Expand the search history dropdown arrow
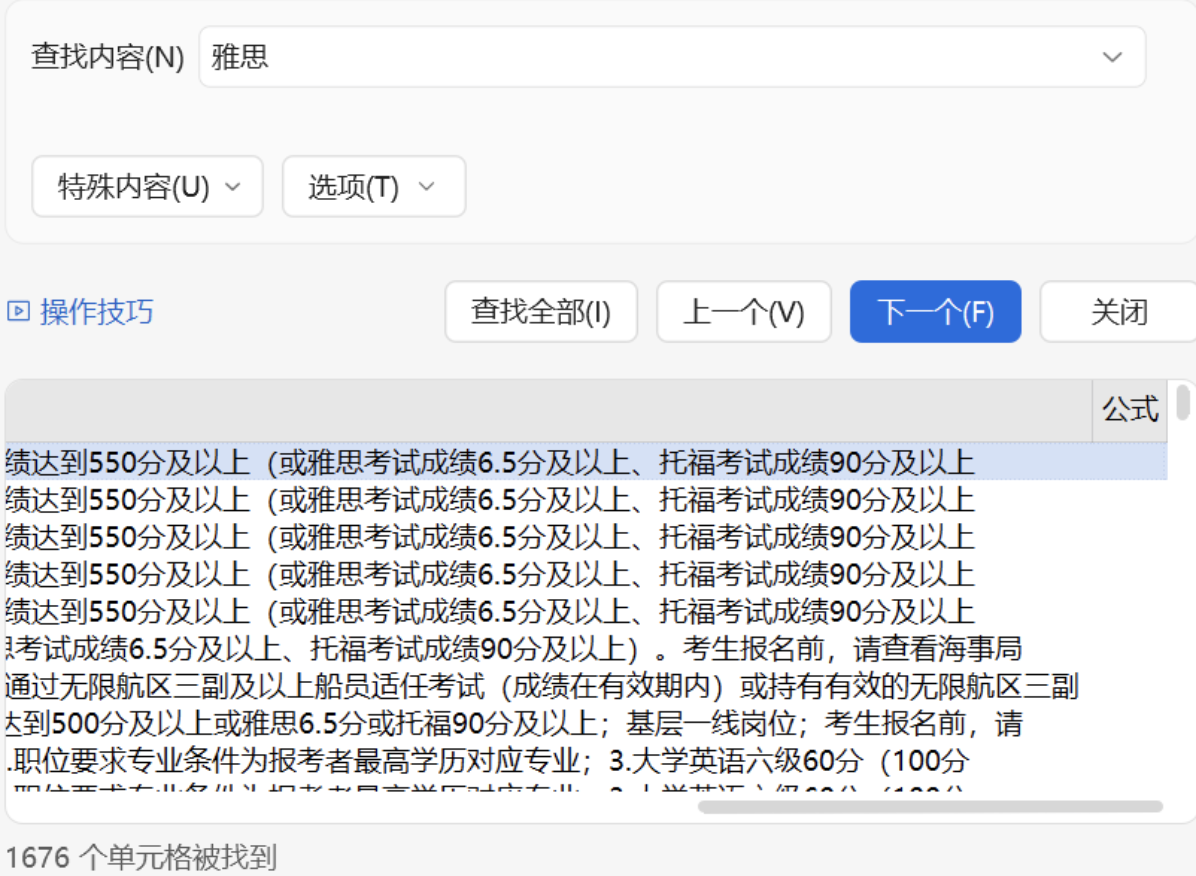This screenshot has width=1196, height=876. (1112, 57)
